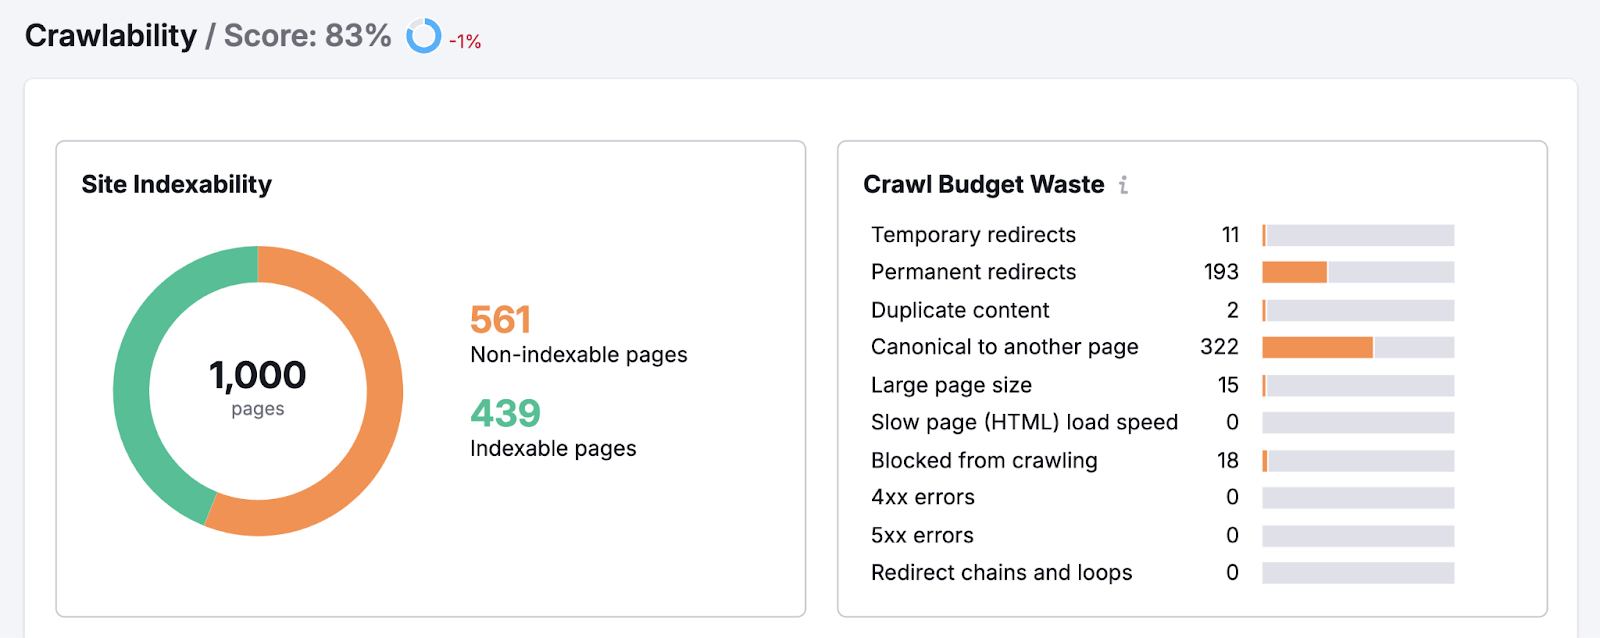Click Canonical to another page progress bar
Screen dimensions: 1600x638
pyautogui.click(x=1358, y=347)
